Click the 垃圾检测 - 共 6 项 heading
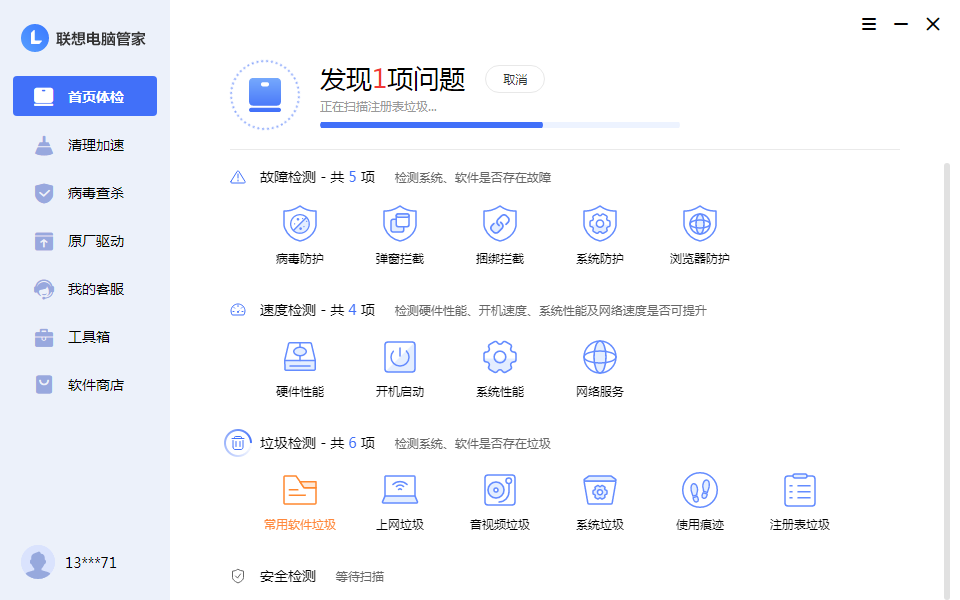 317,443
